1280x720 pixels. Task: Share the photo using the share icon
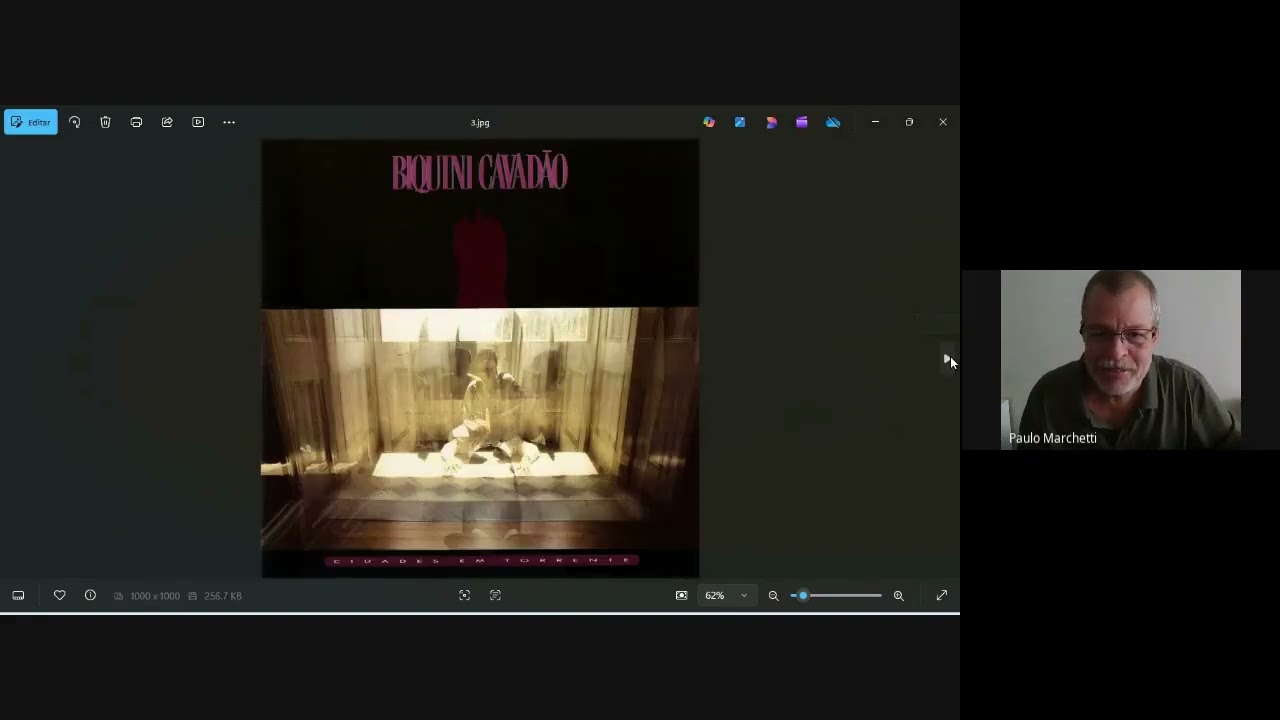(167, 122)
